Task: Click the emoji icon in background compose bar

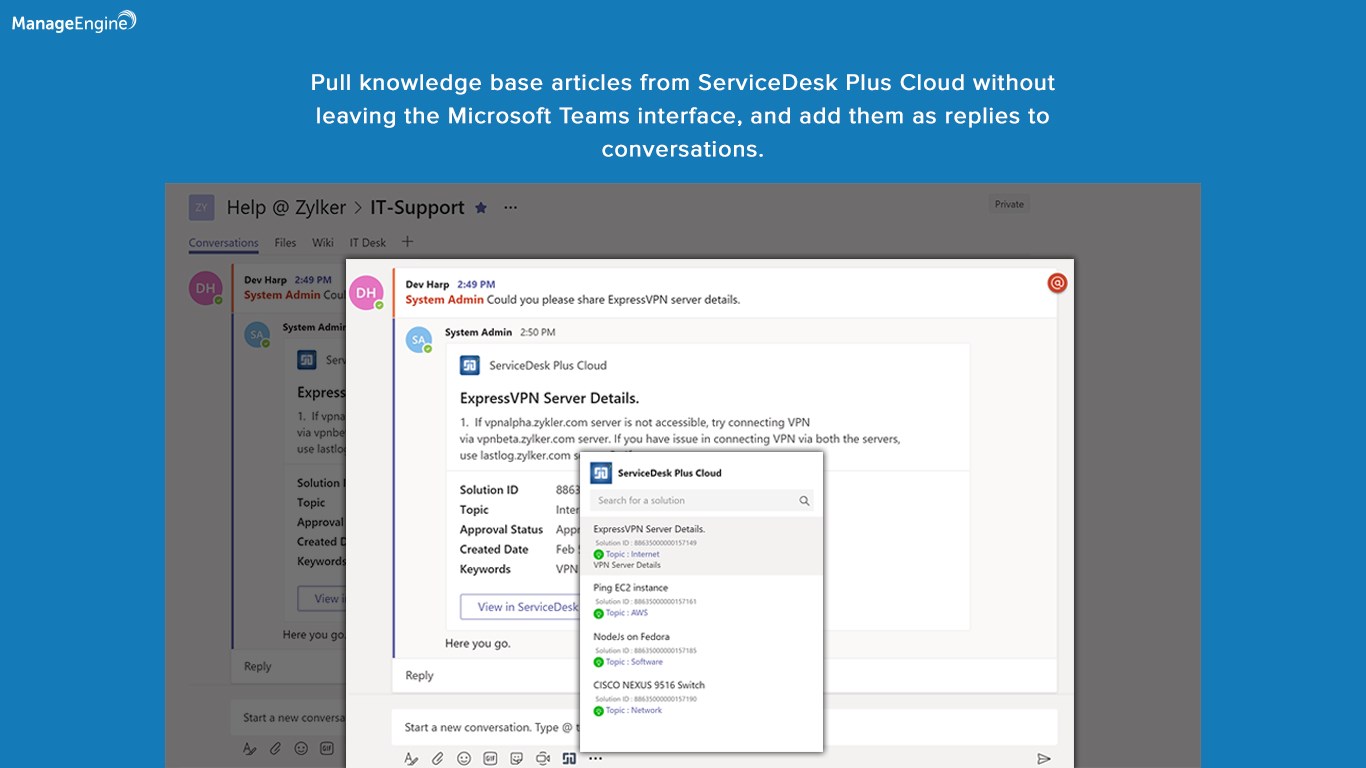Action: pyautogui.click(x=301, y=748)
